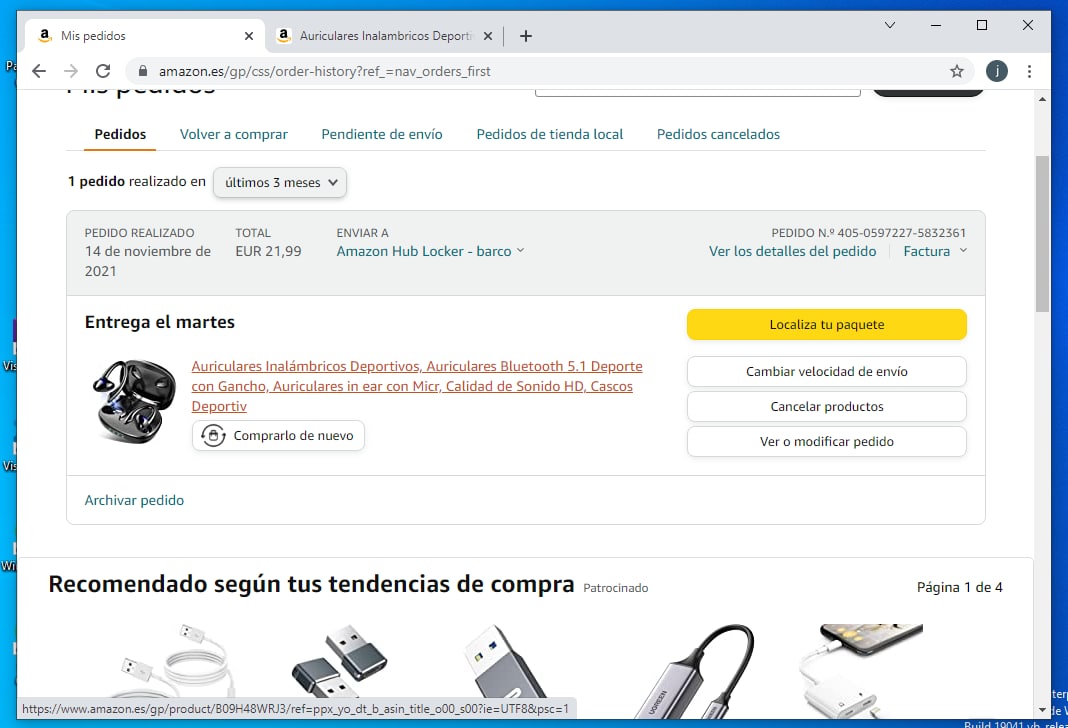The height and width of the screenshot is (728, 1068).
Task: Open the Pedidos tab
Action: click(120, 134)
